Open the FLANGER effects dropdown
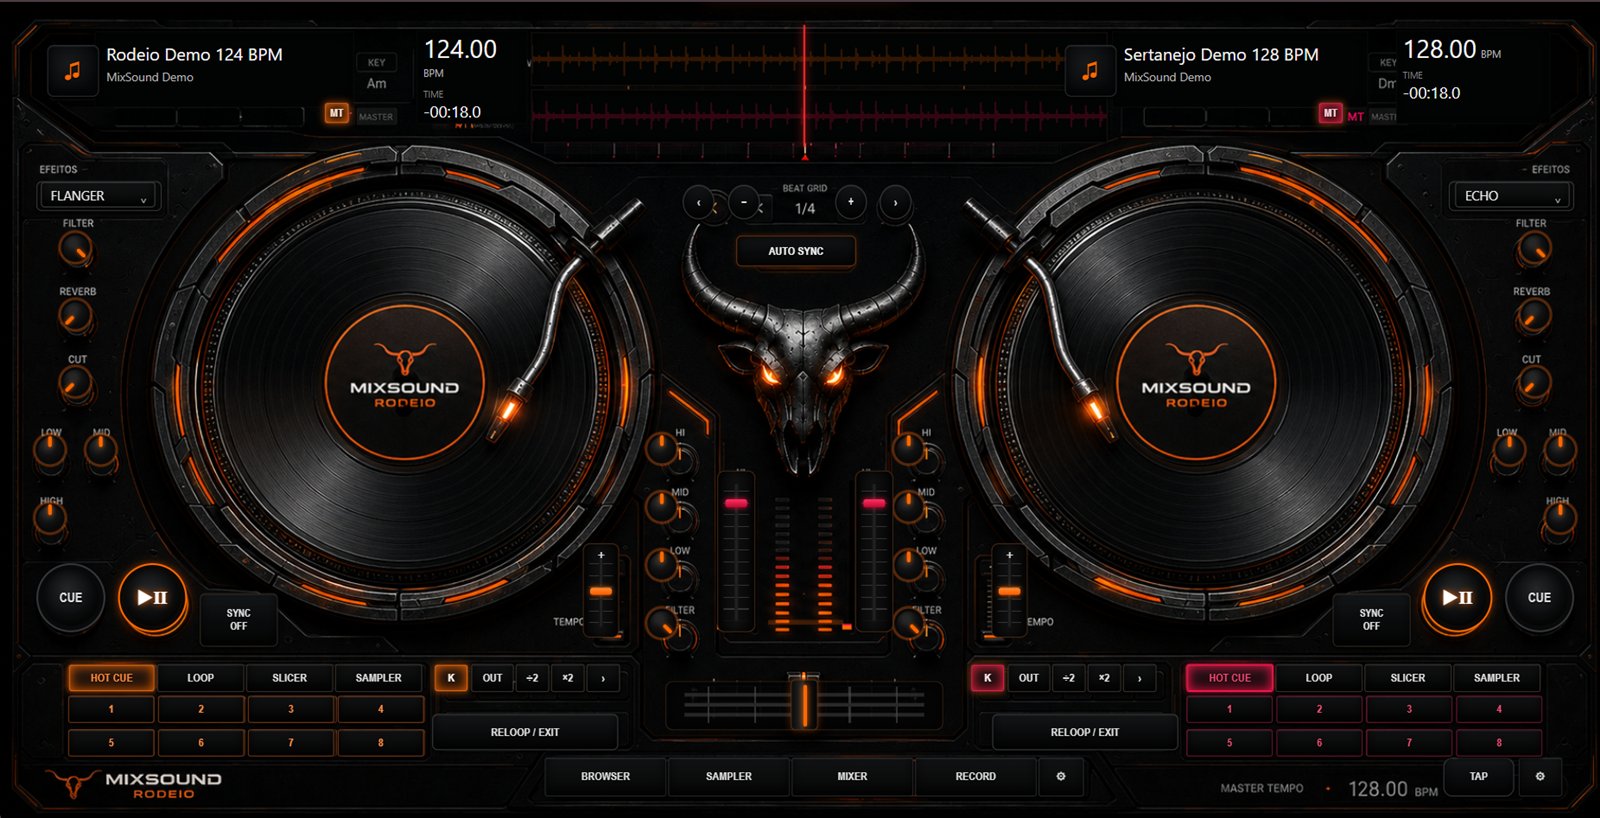The image size is (1600, 818). click(98, 196)
